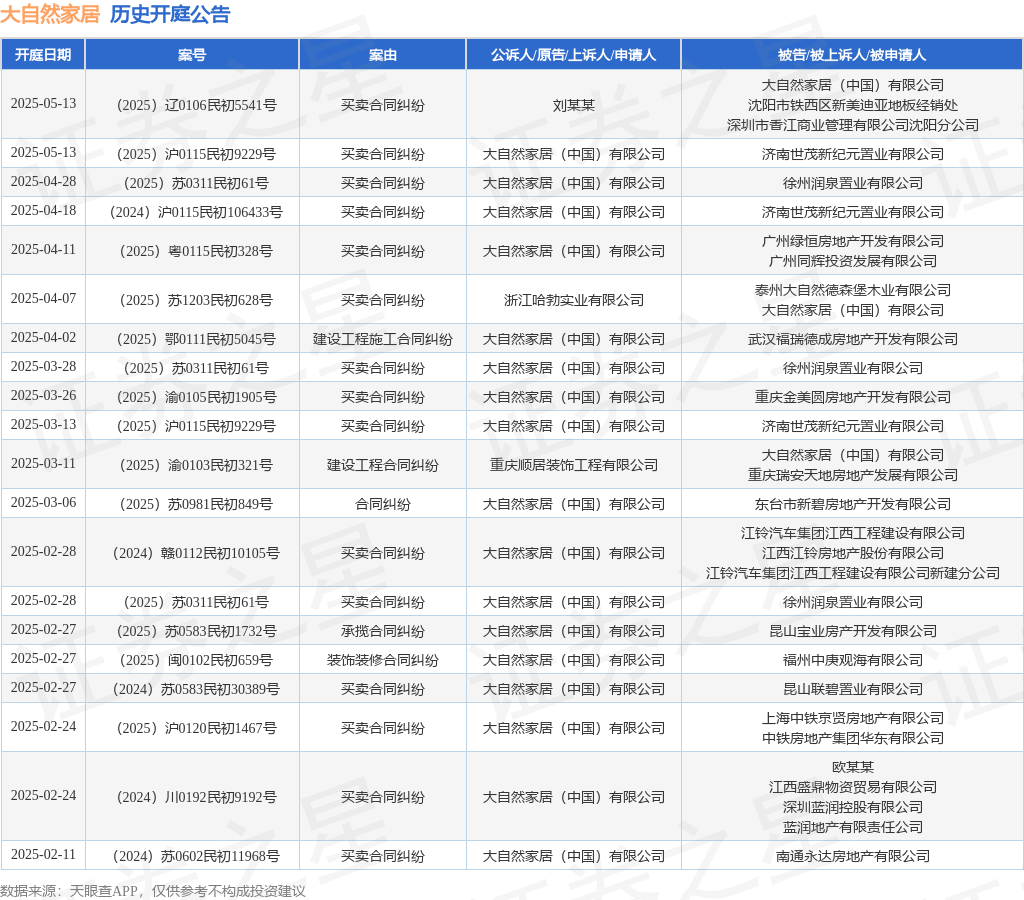Viewport: 1024px width, 900px height.
Task: Select defendant 蓝润地产有限责任公司
Action: [x=852, y=828]
